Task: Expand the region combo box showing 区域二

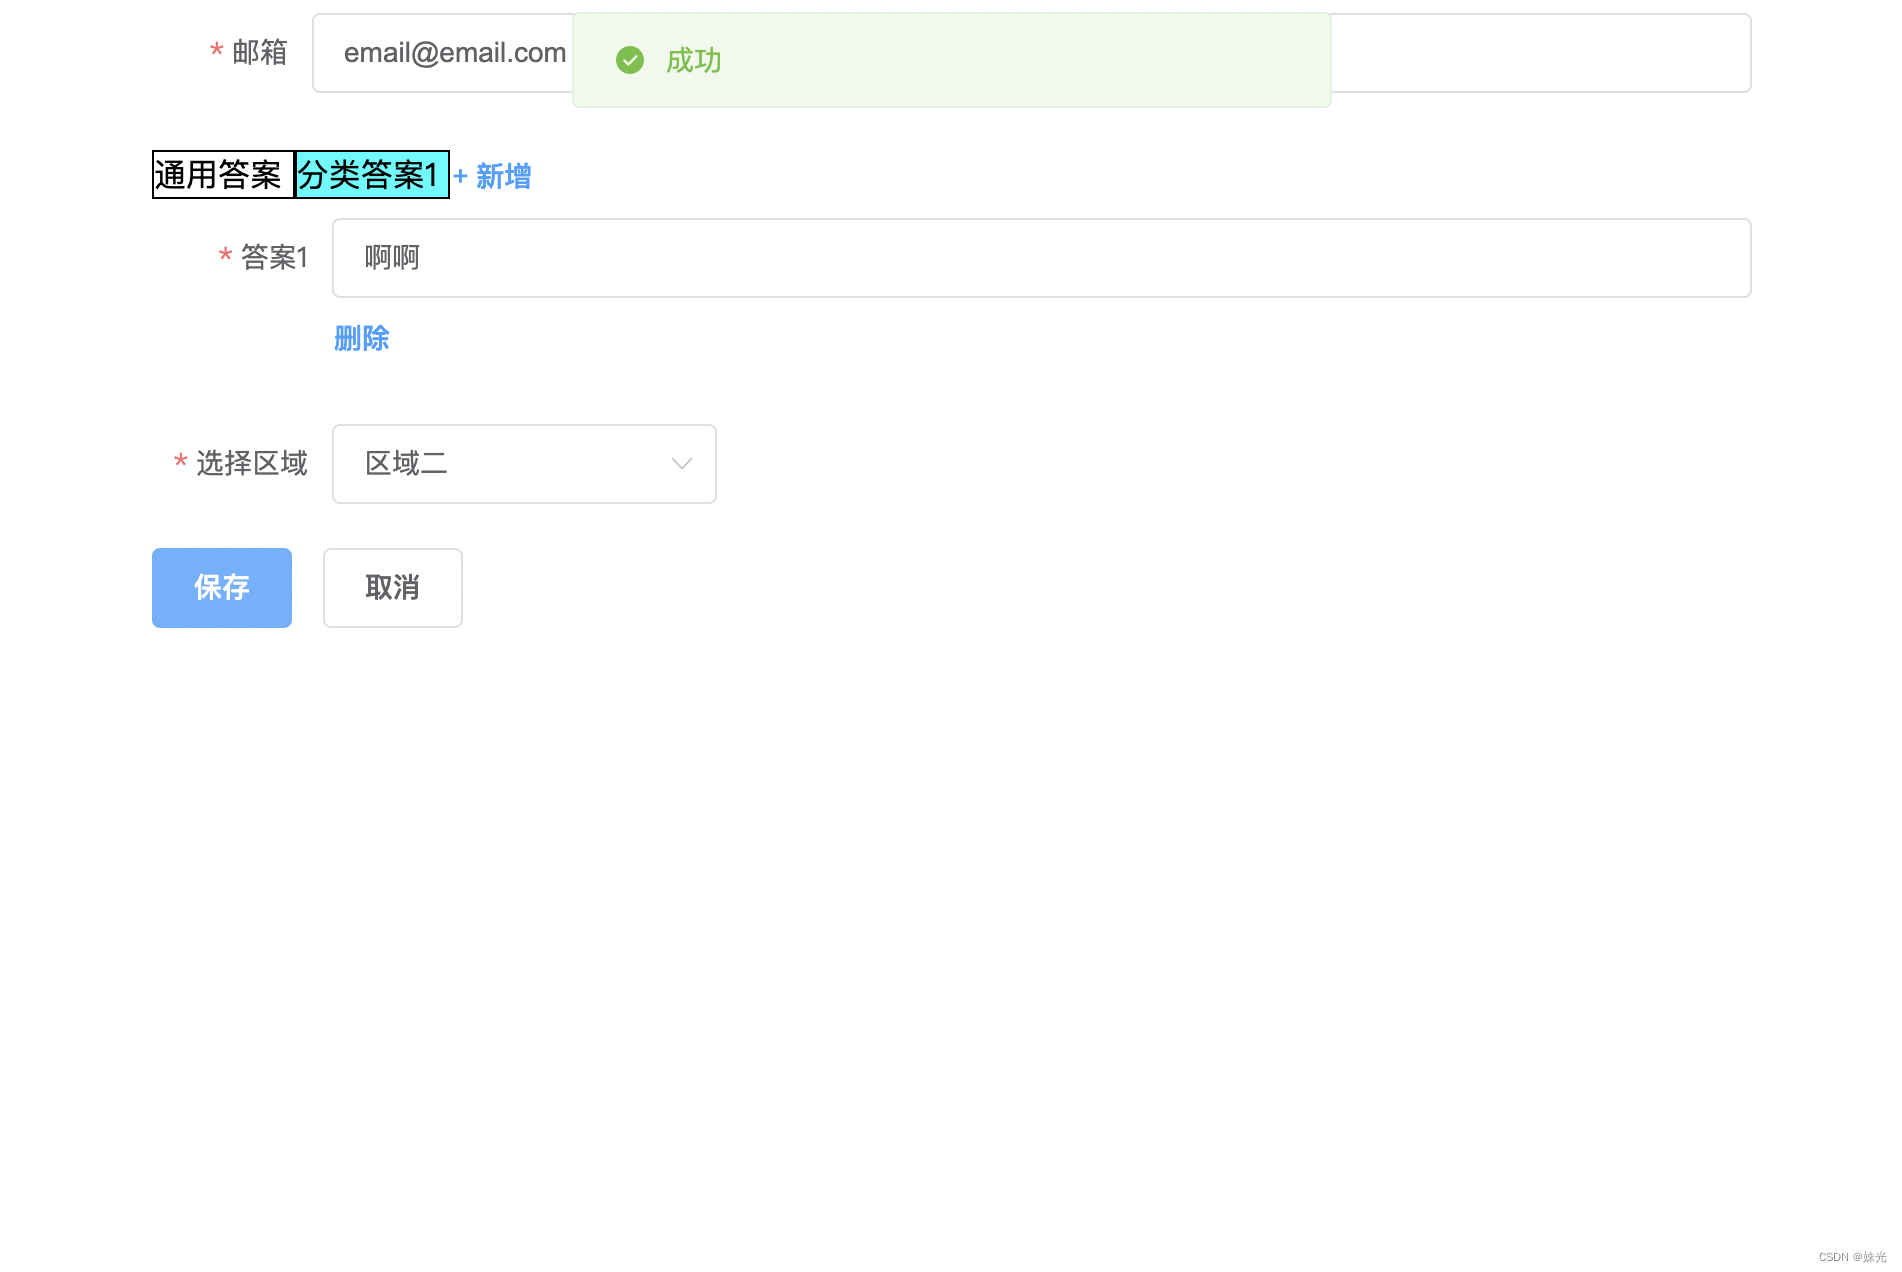Action: 523,463
